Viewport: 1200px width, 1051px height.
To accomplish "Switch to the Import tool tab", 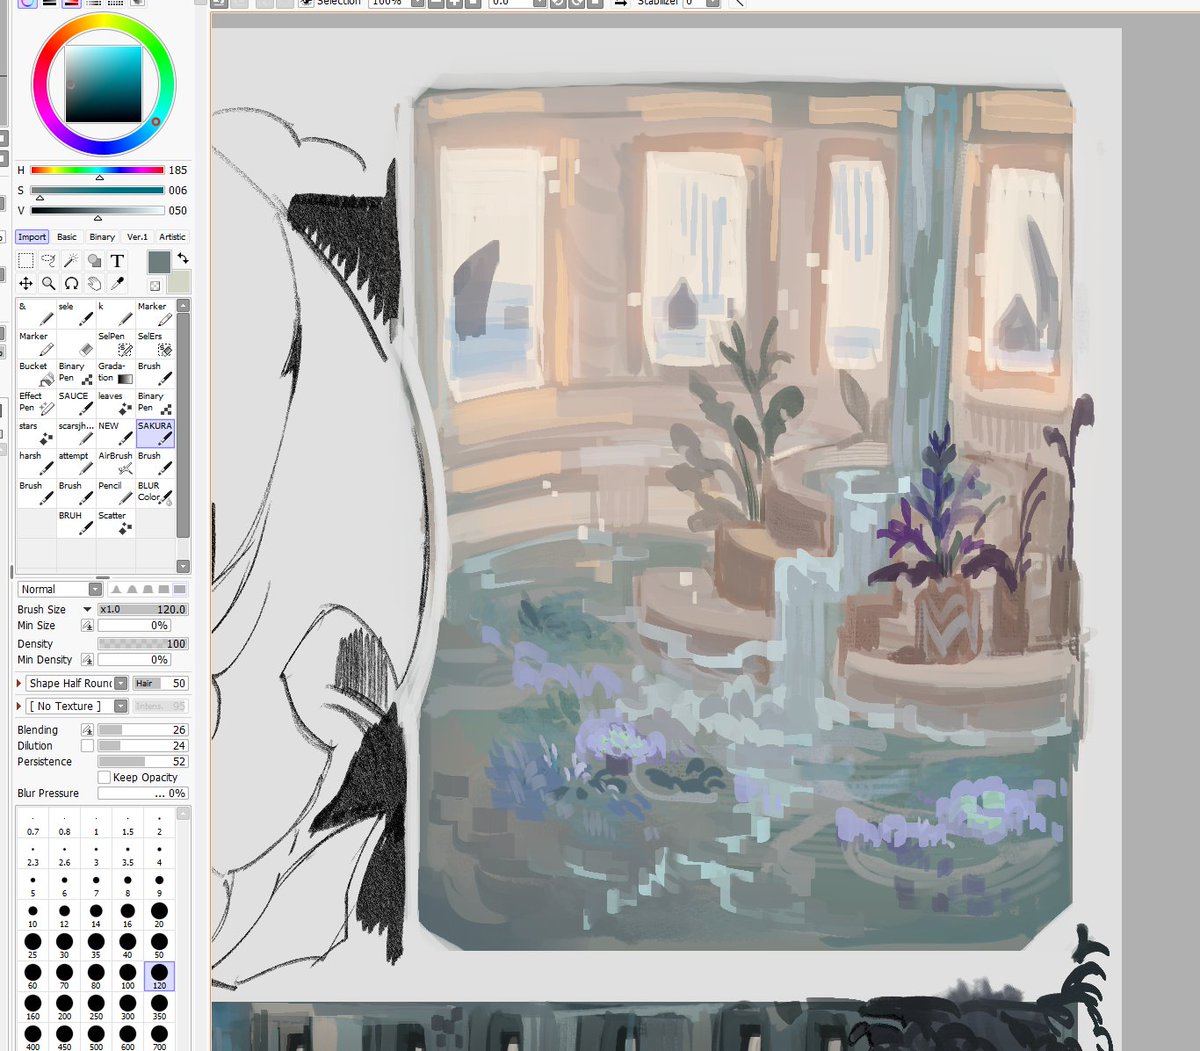I will 32,237.
